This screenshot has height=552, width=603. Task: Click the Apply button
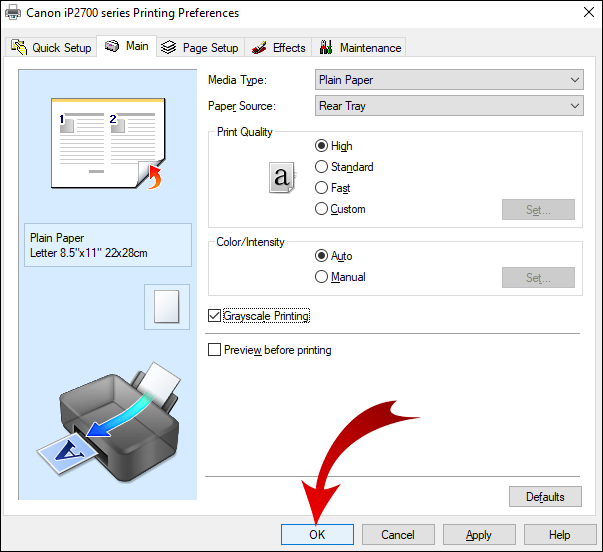click(x=479, y=534)
